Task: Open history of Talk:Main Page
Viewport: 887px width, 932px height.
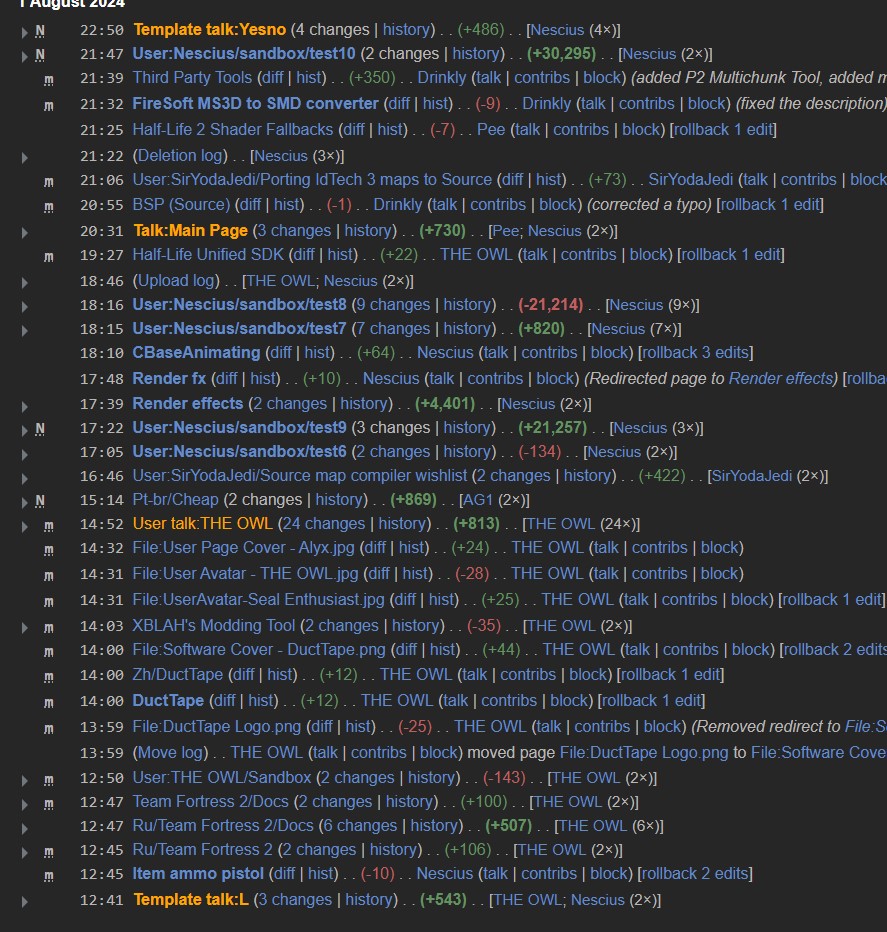Action: (368, 230)
